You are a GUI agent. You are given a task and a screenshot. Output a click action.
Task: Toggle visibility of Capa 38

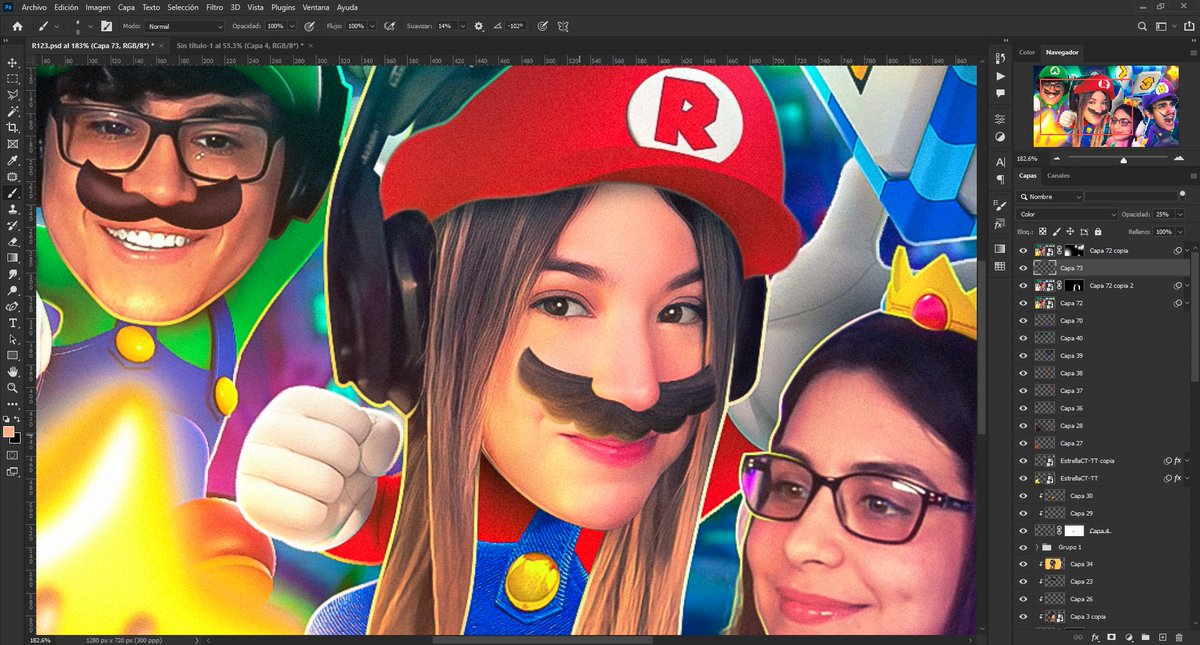(1023, 373)
